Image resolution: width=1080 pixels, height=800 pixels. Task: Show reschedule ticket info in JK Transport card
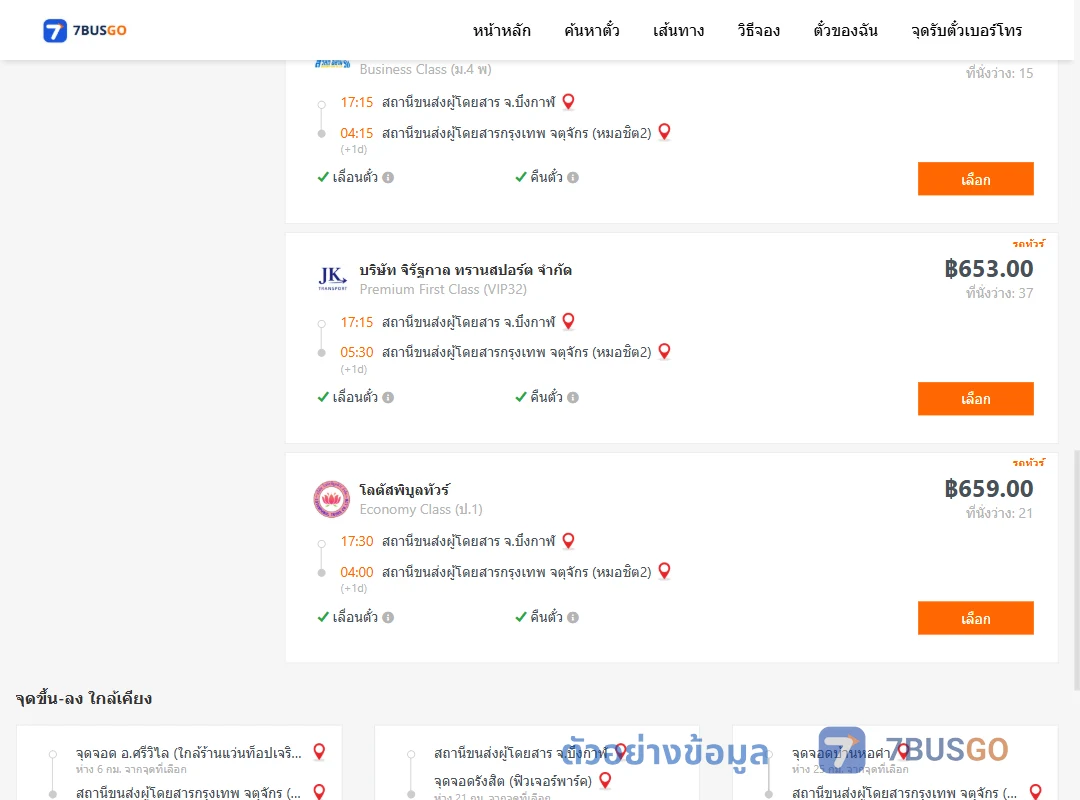[x=388, y=398]
